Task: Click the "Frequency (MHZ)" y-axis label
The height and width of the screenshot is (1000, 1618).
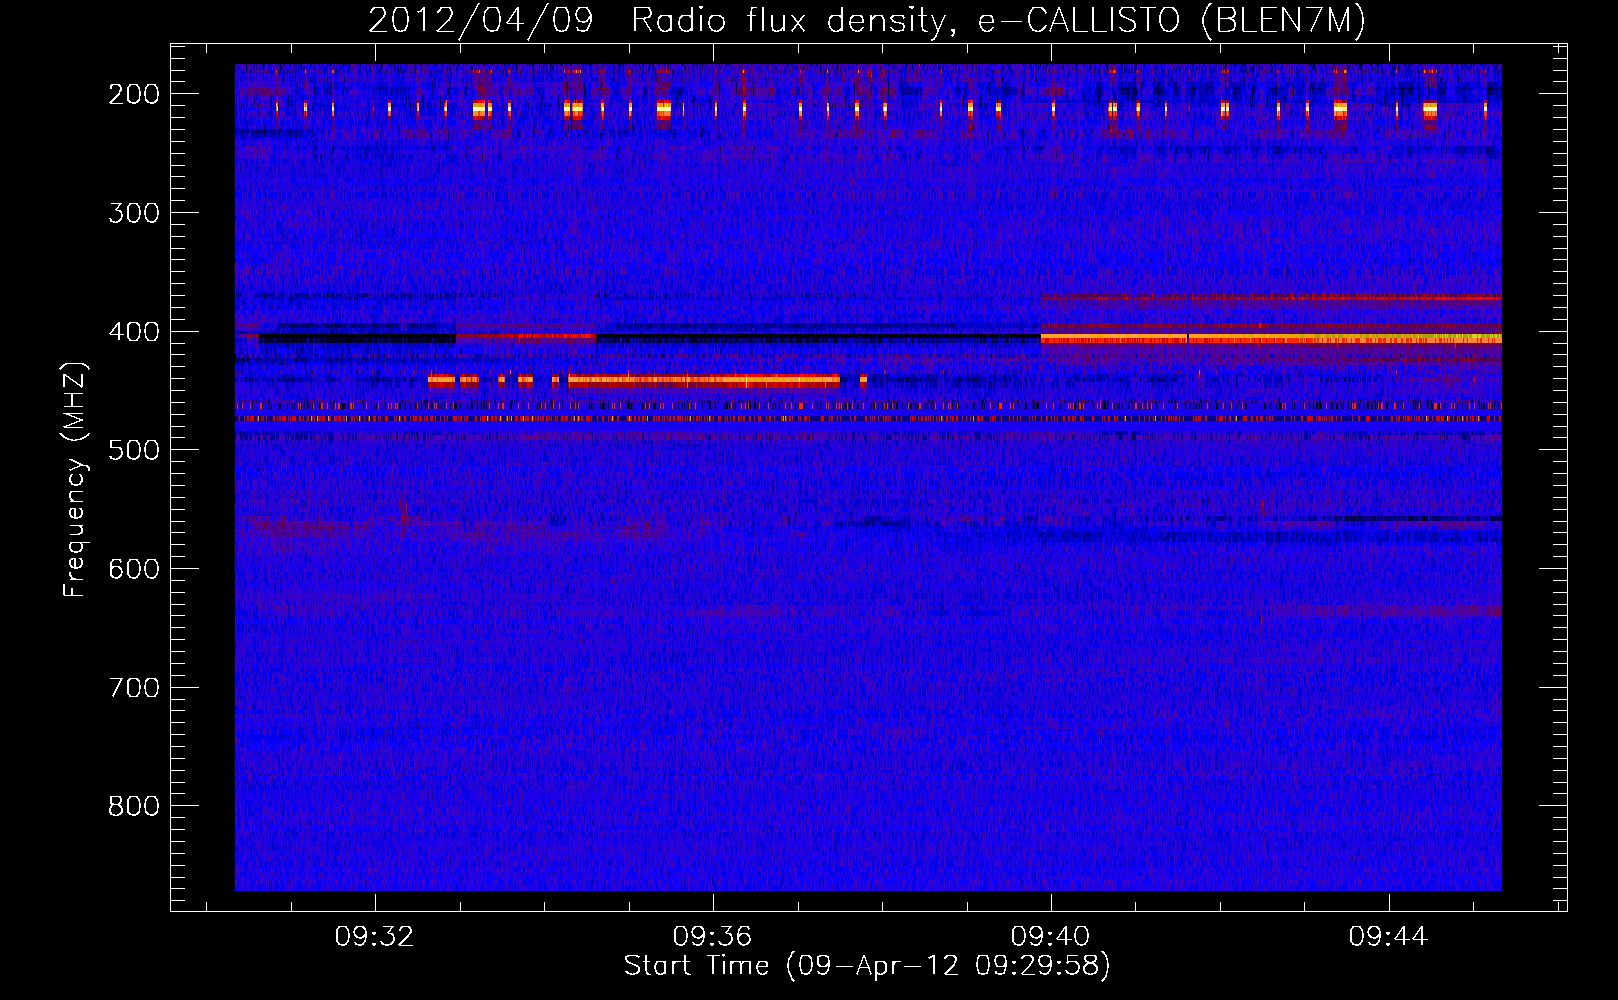Action: click(74, 480)
